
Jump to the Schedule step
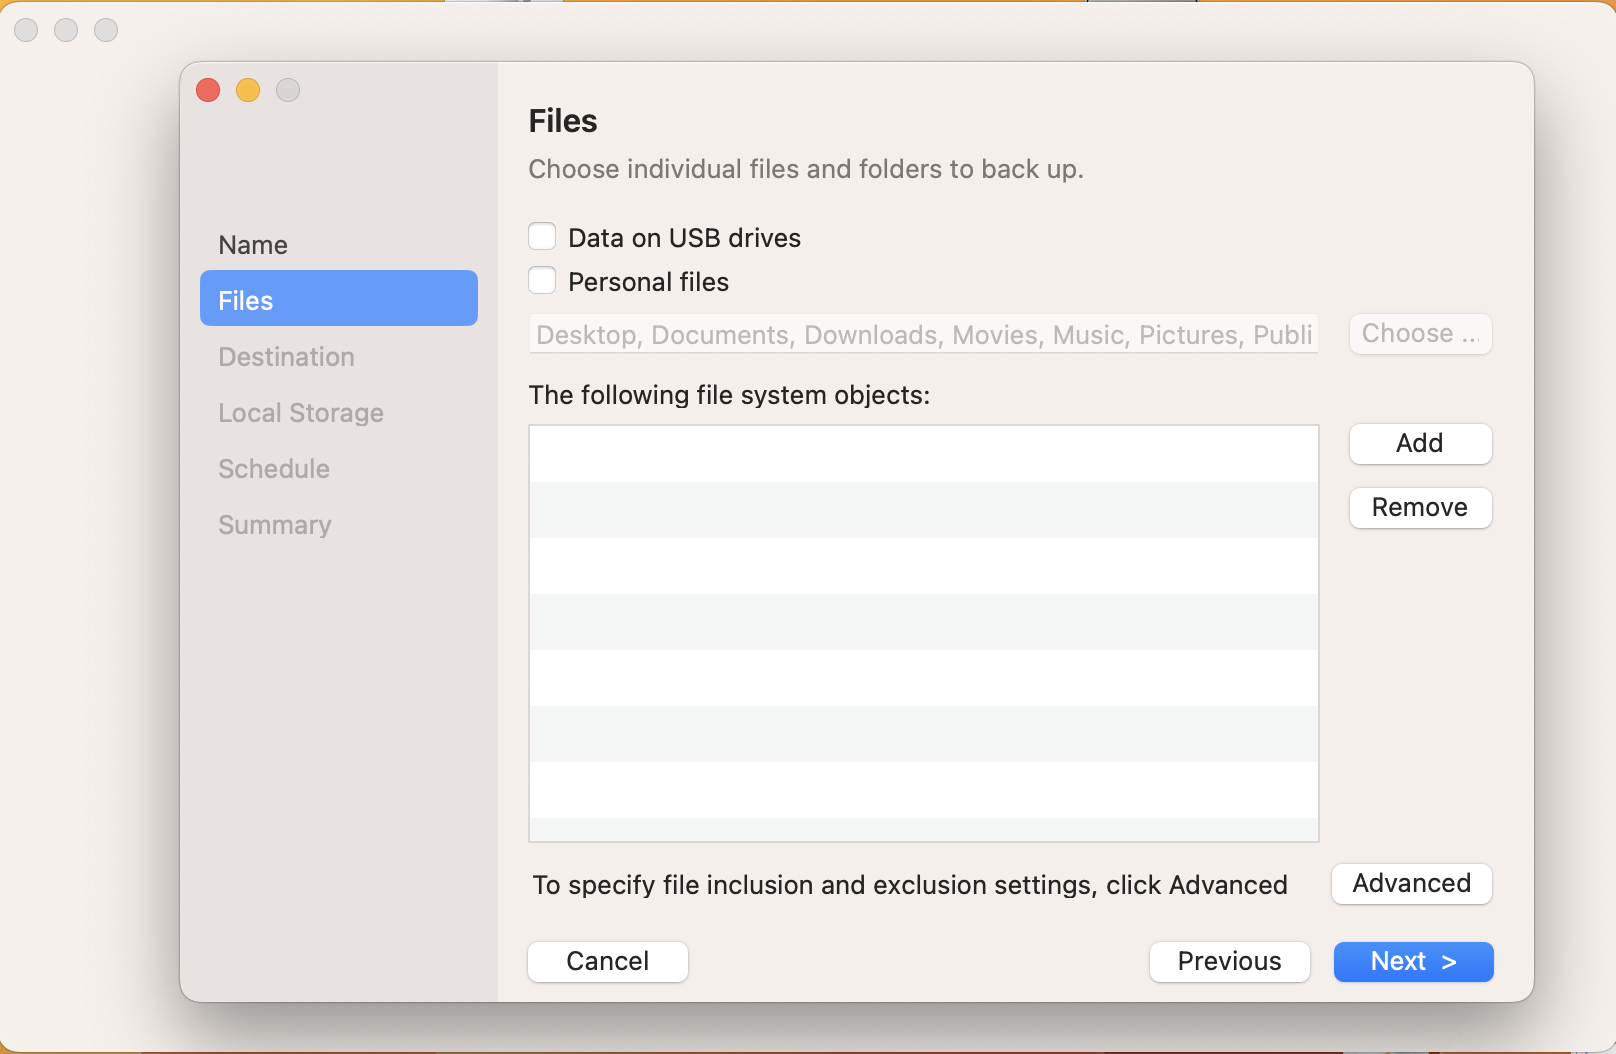(274, 469)
